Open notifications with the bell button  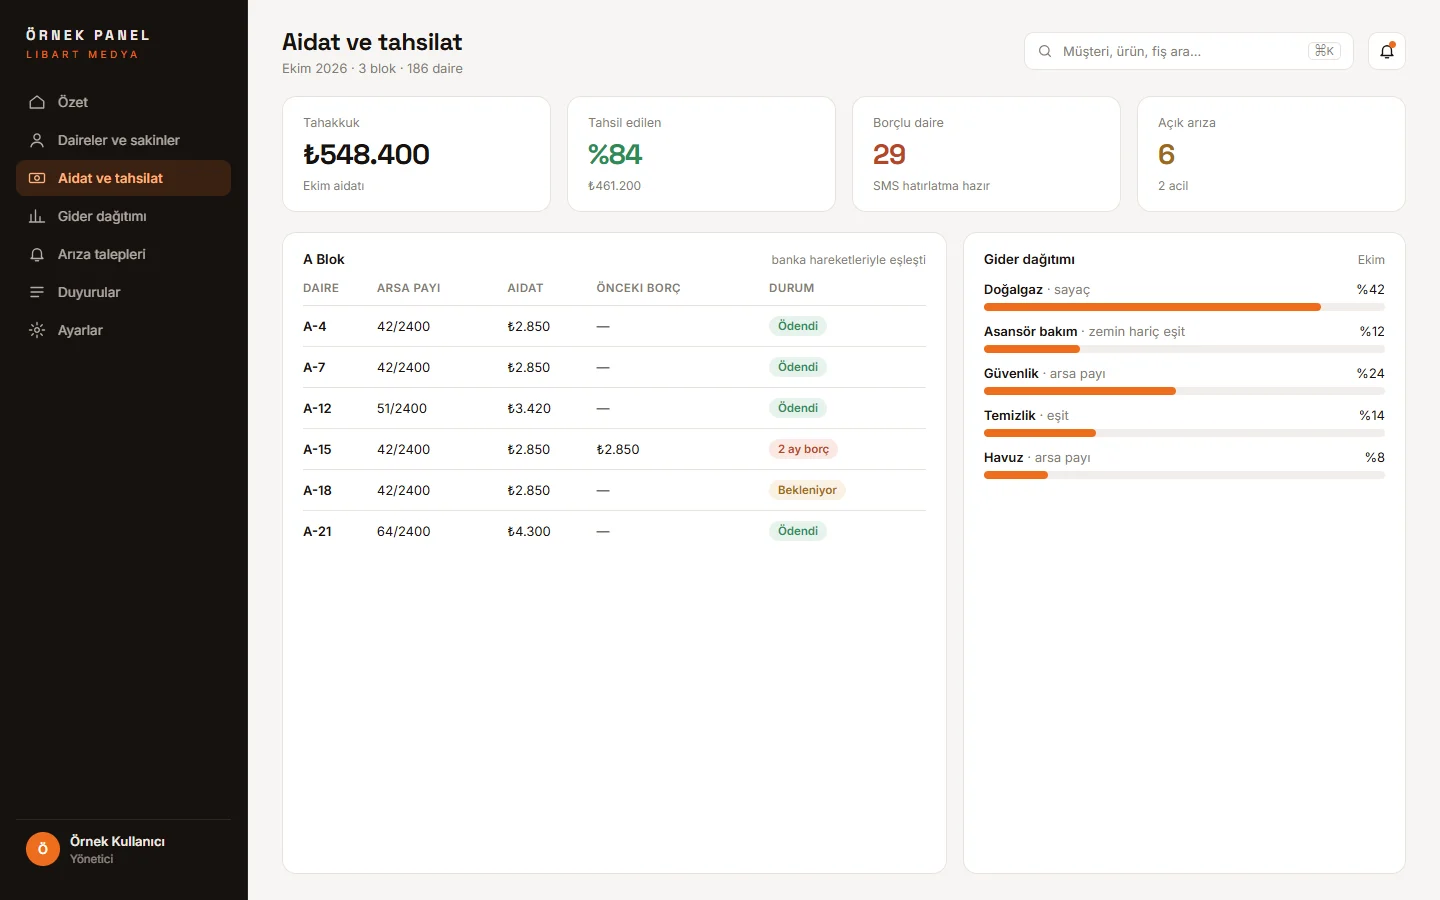point(1387,51)
